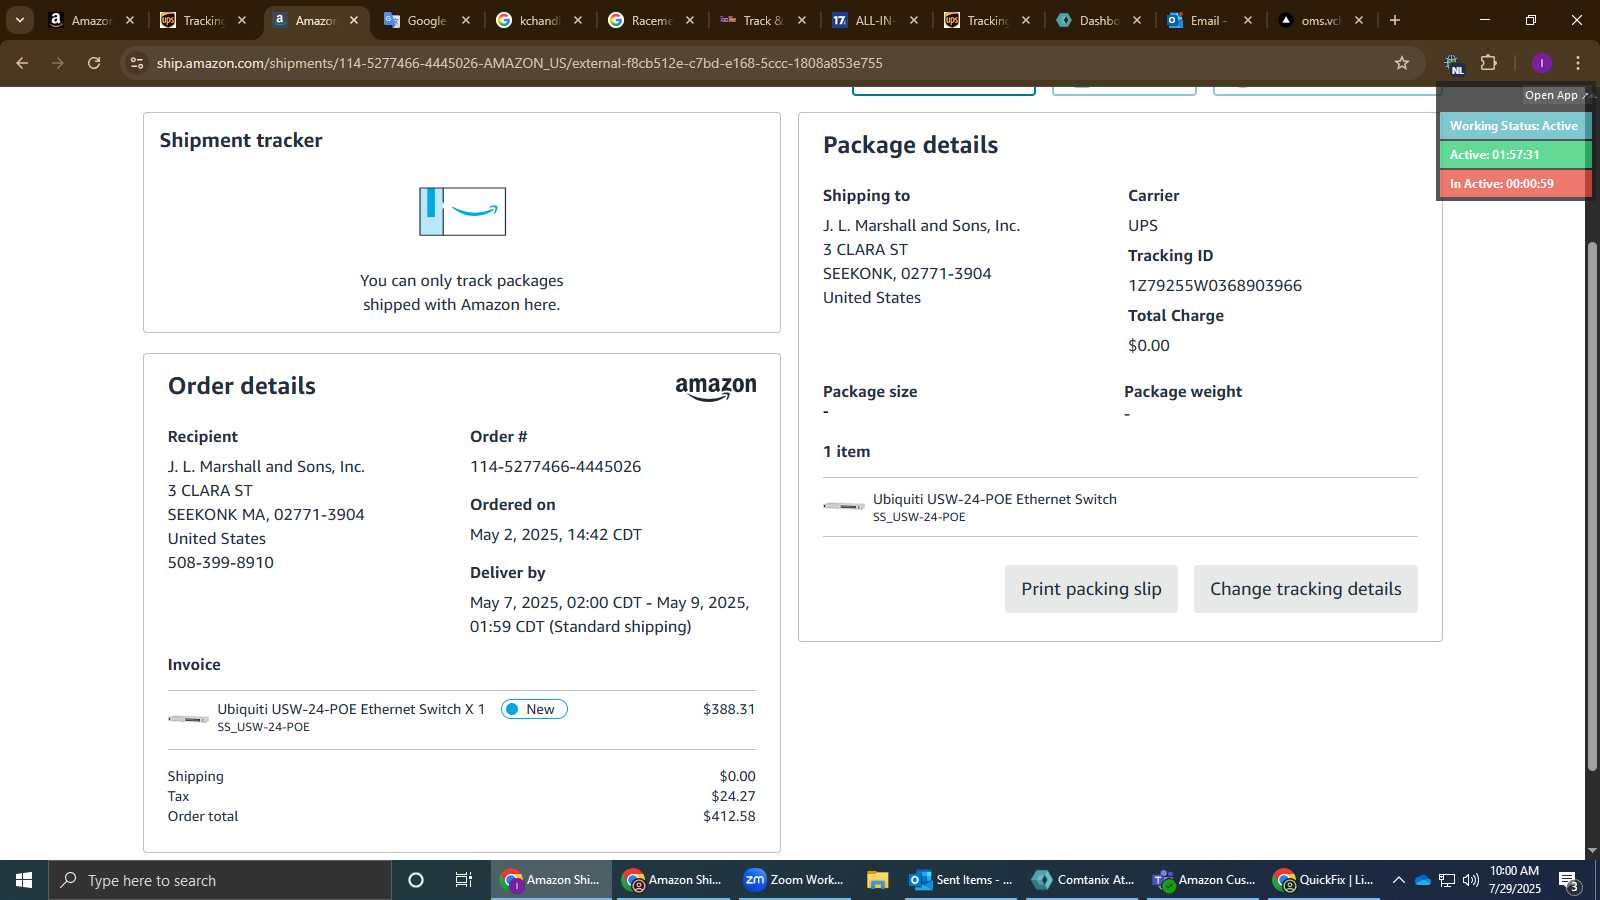Image resolution: width=1600 pixels, height=900 pixels.
Task: Click the taskbar search box
Action: point(220,880)
